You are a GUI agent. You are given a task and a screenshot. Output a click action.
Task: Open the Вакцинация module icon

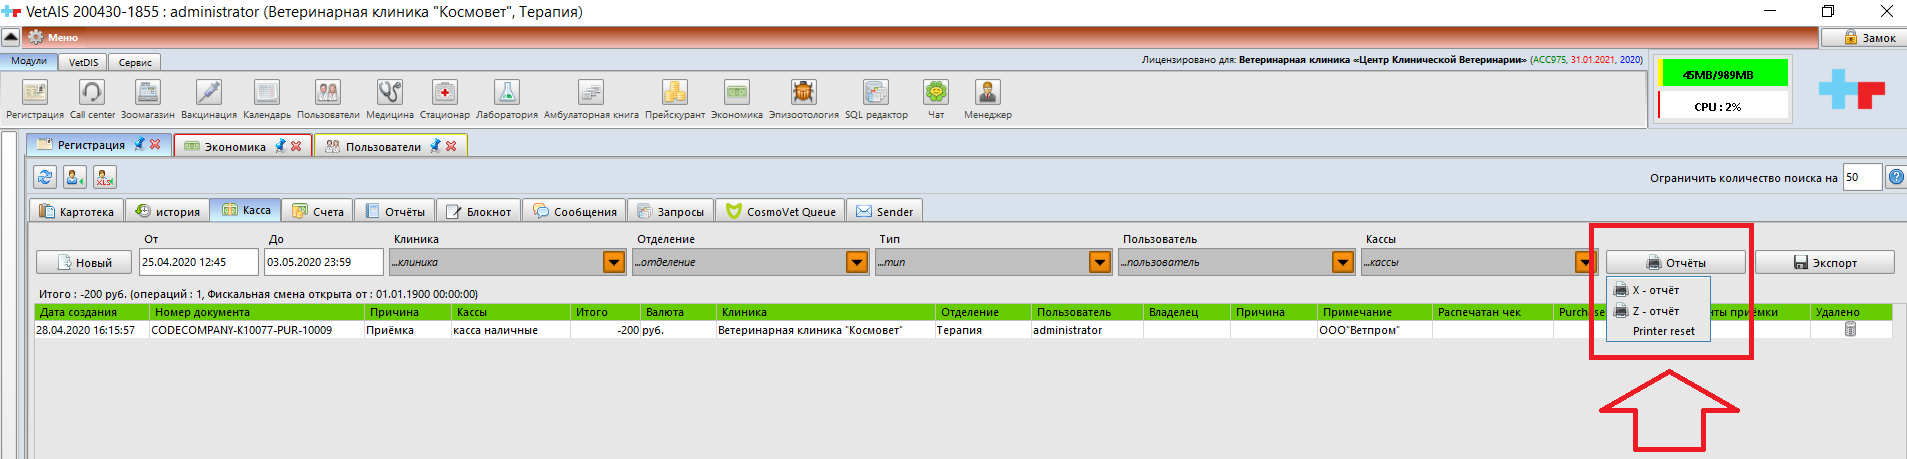(208, 94)
